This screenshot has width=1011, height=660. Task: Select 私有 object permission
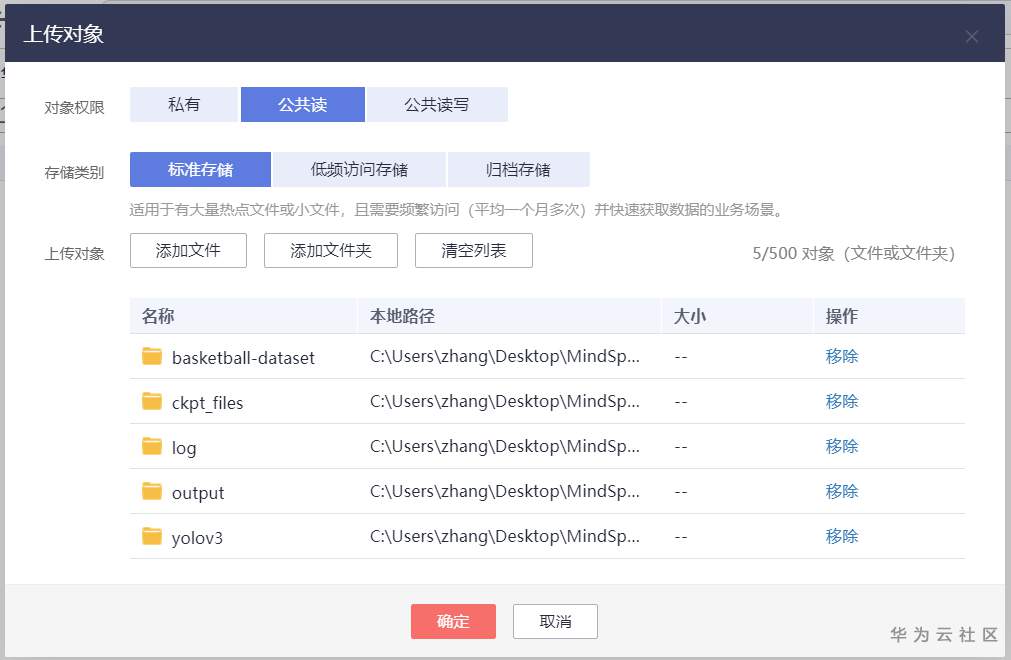point(184,104)
